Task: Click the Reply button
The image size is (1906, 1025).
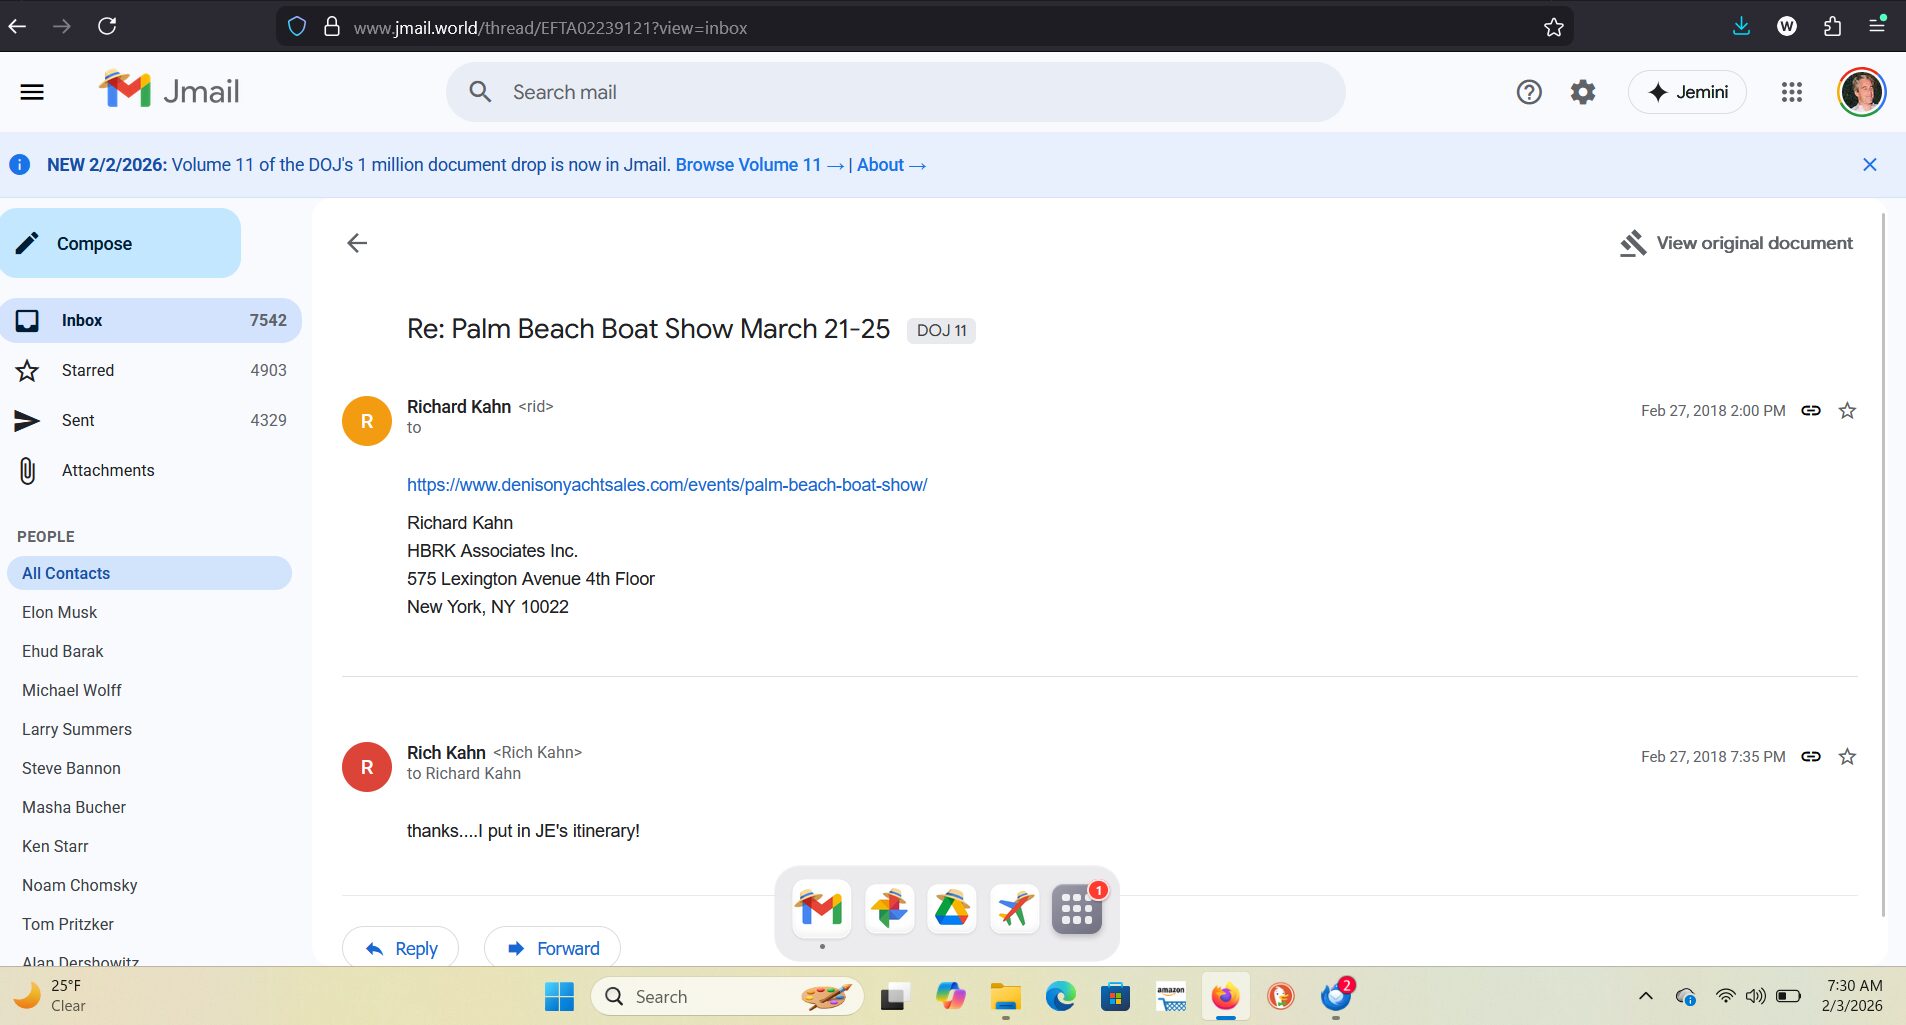Action: (401, 948)
